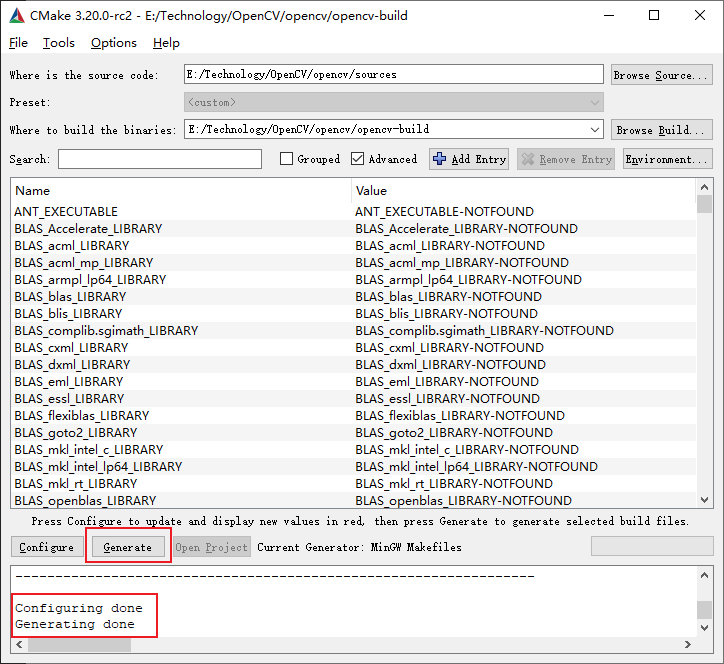Select the ANT_EXECUTABLE entry name

pyautogui.click(x=66, y=211)
